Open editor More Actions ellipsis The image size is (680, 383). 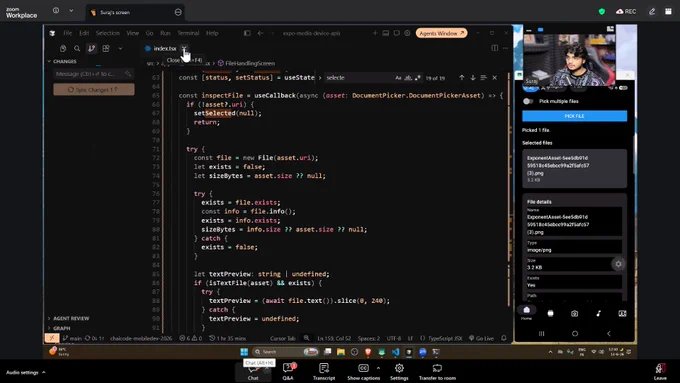[x=505, y=48]
